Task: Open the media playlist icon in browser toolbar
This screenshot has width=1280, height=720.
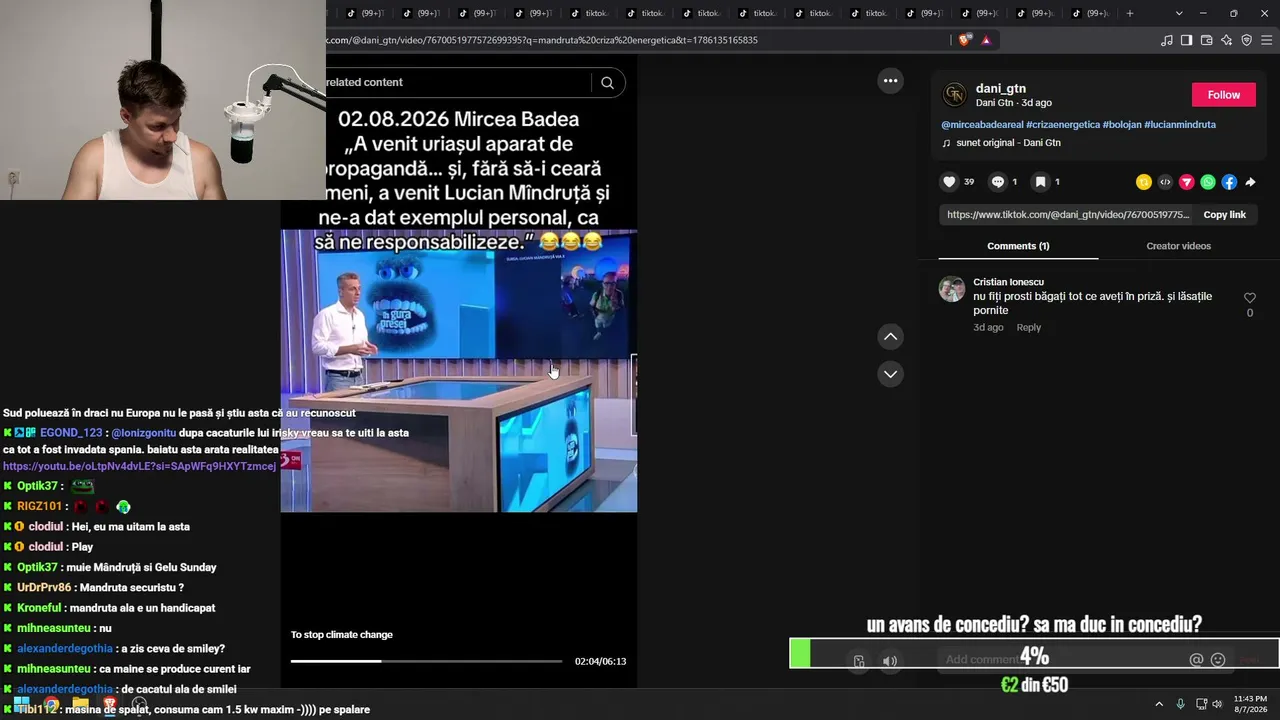Action: [1167, 40]
